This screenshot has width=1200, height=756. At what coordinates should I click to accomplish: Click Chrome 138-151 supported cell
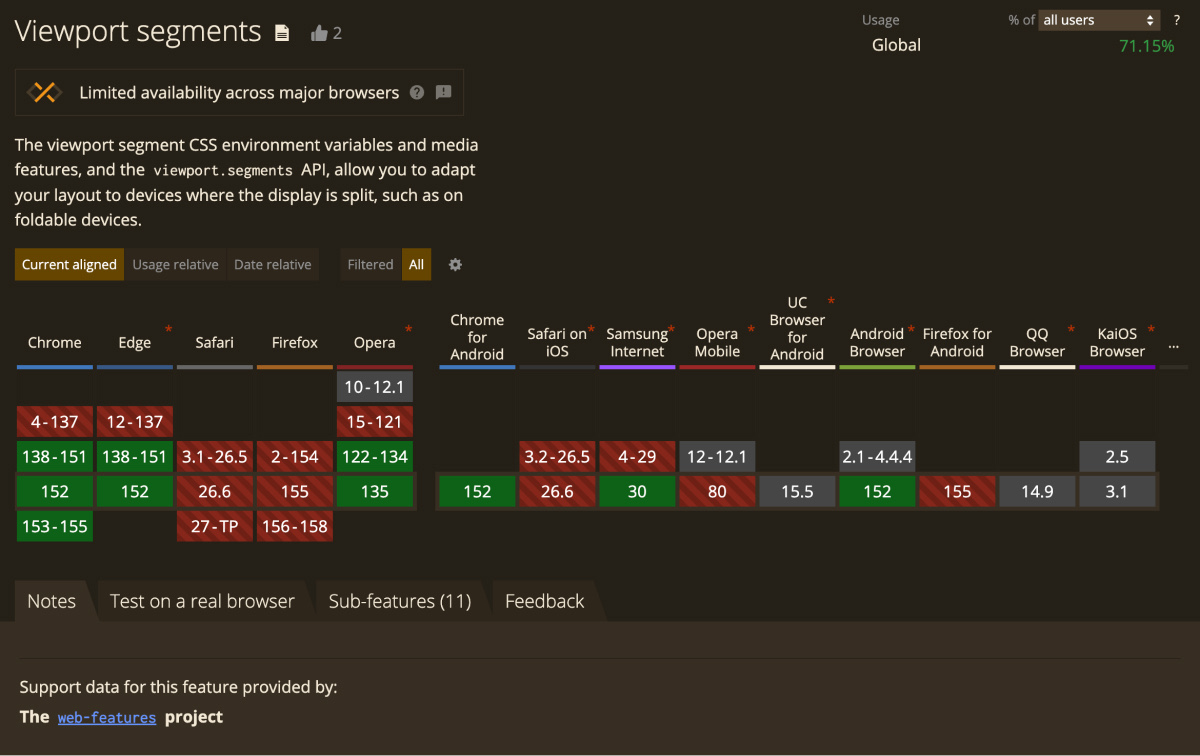click(x=55, y=457)
